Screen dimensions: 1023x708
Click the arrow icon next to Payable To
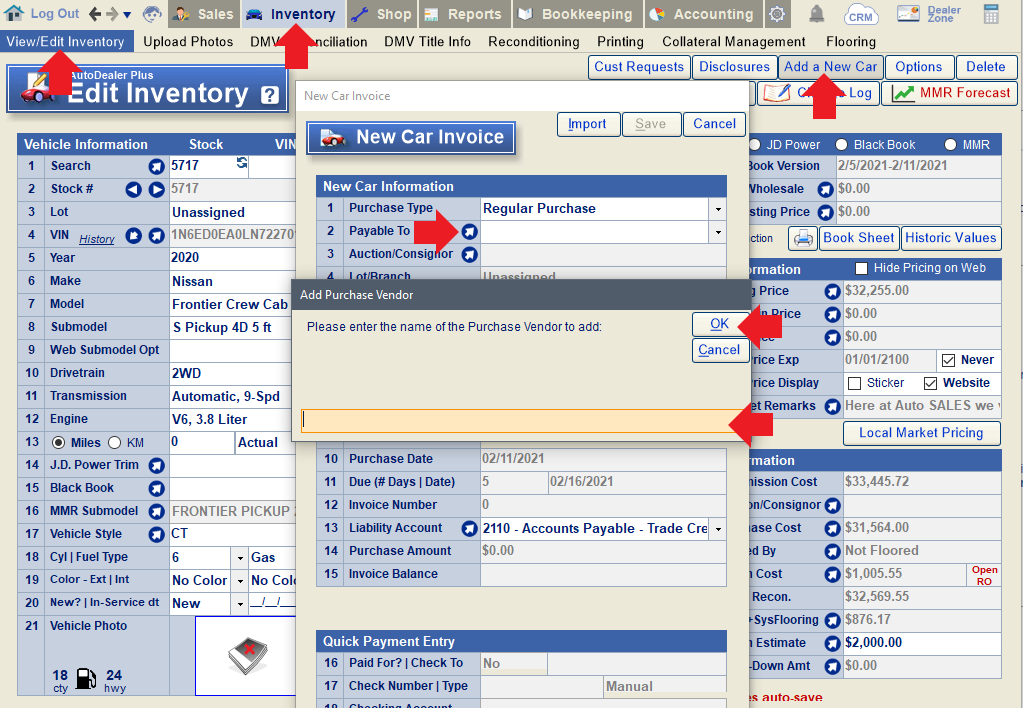click(469, 231)
